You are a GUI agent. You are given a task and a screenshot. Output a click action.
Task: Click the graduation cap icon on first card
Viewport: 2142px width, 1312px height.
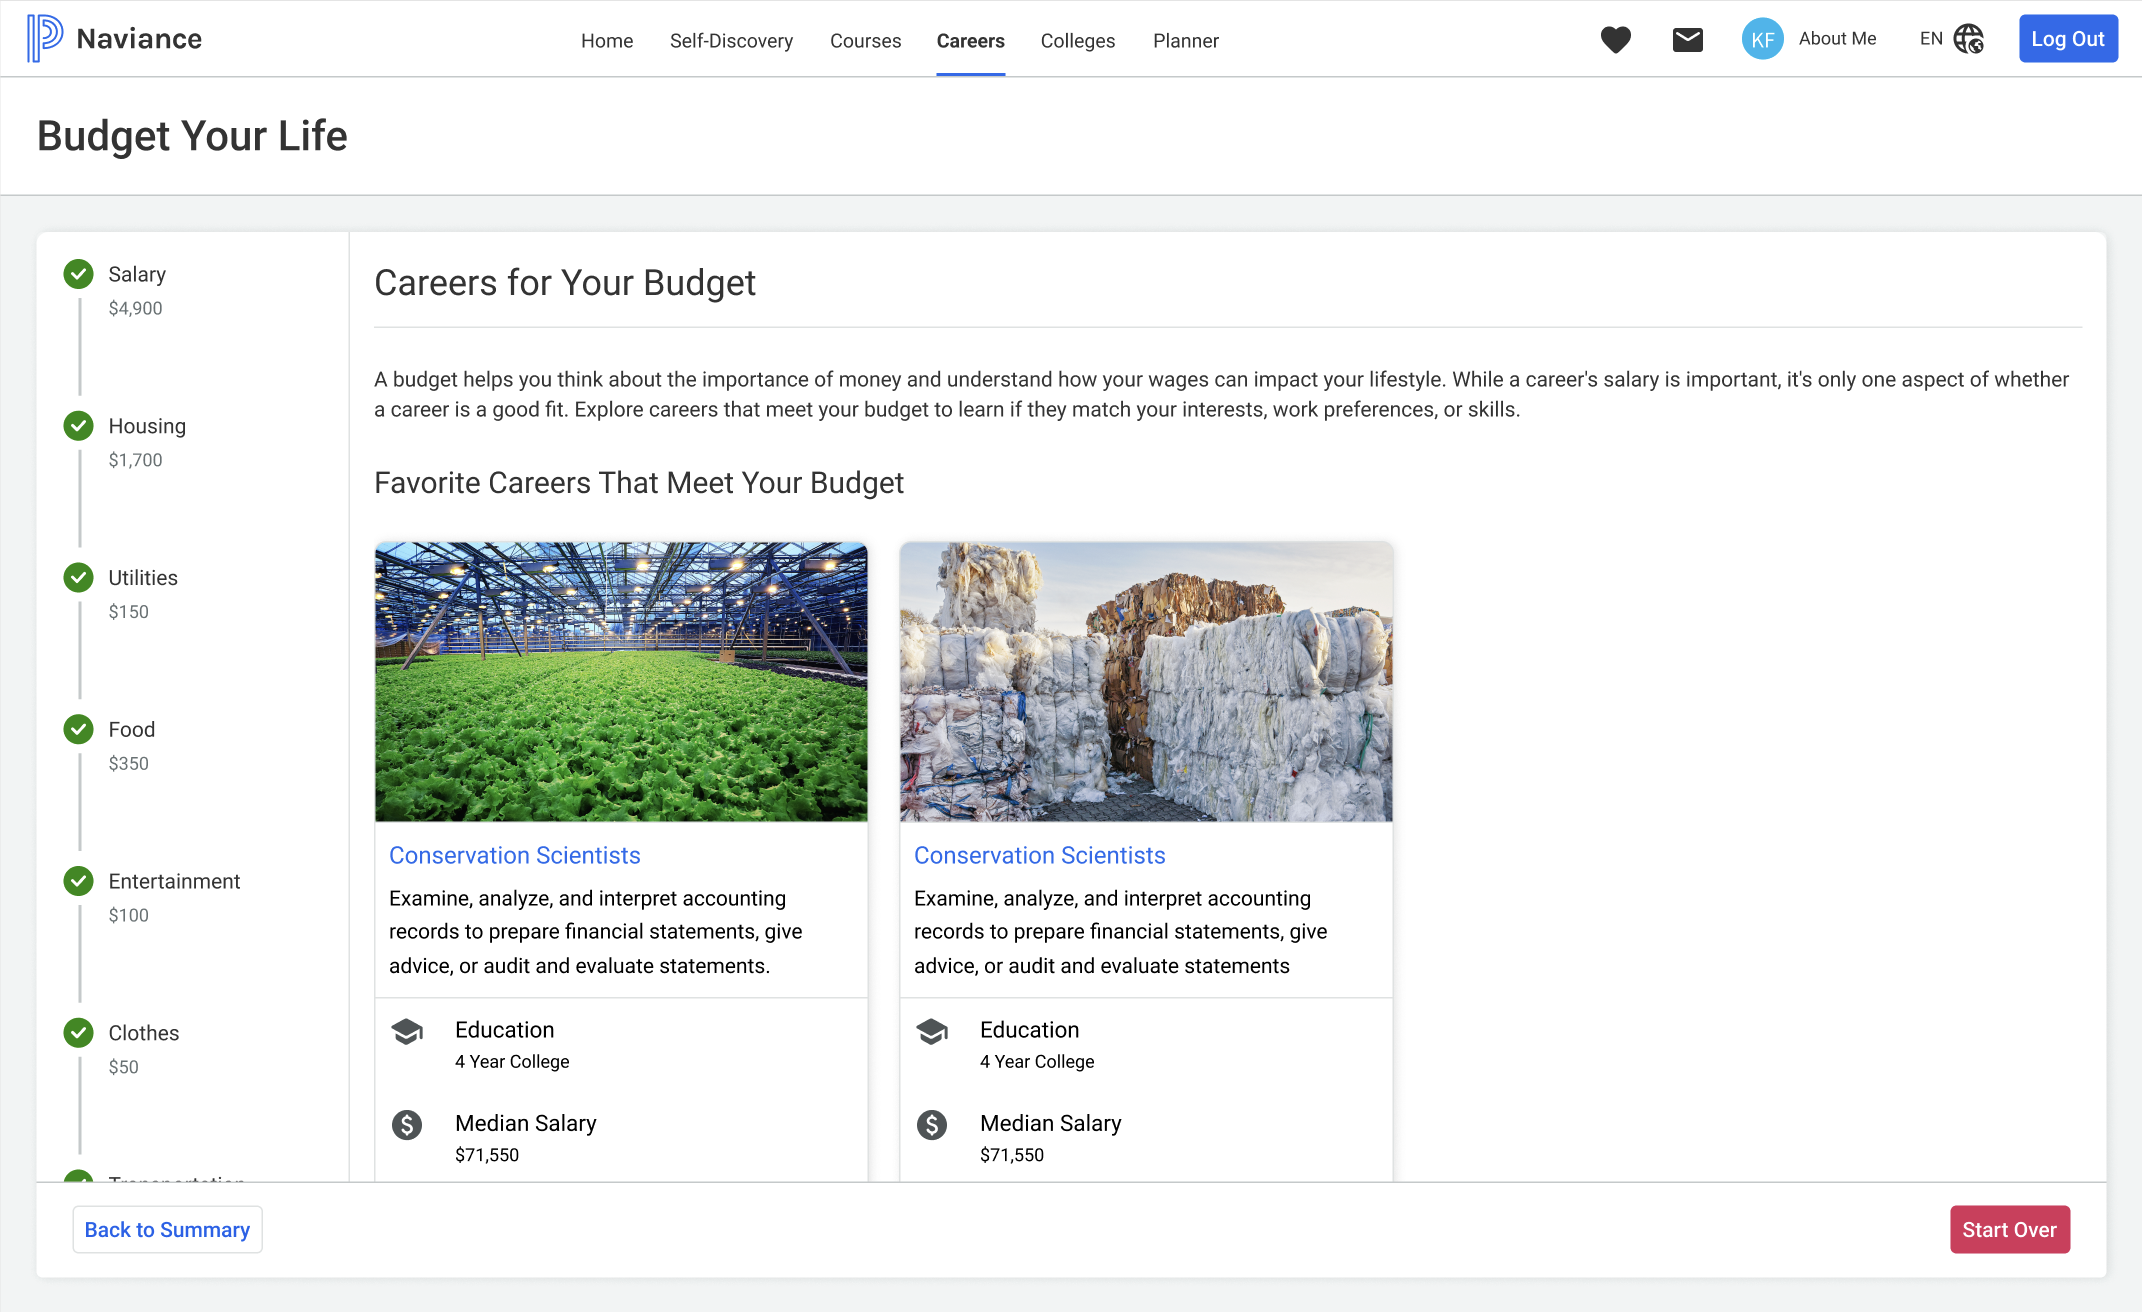[407, 1031]
